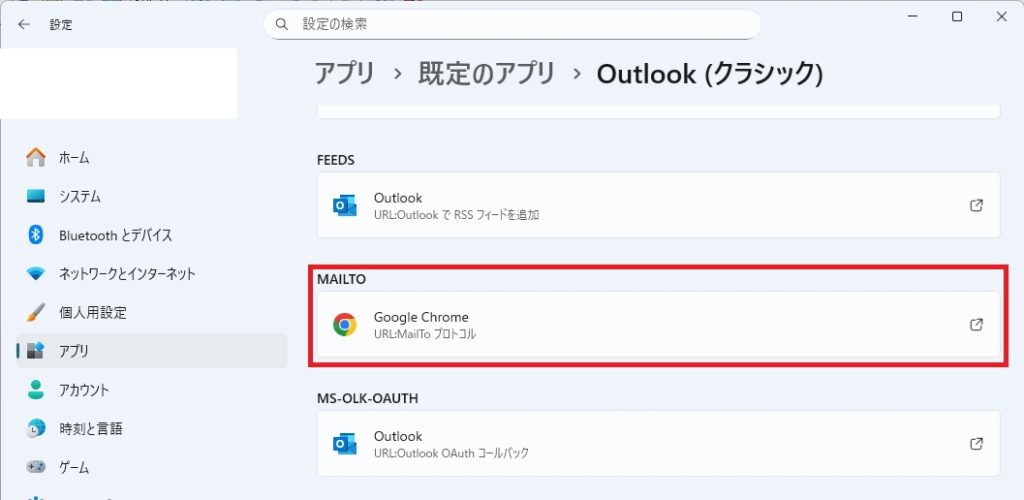Open external link icon for FEEDS Outlook

click(976, 205)
